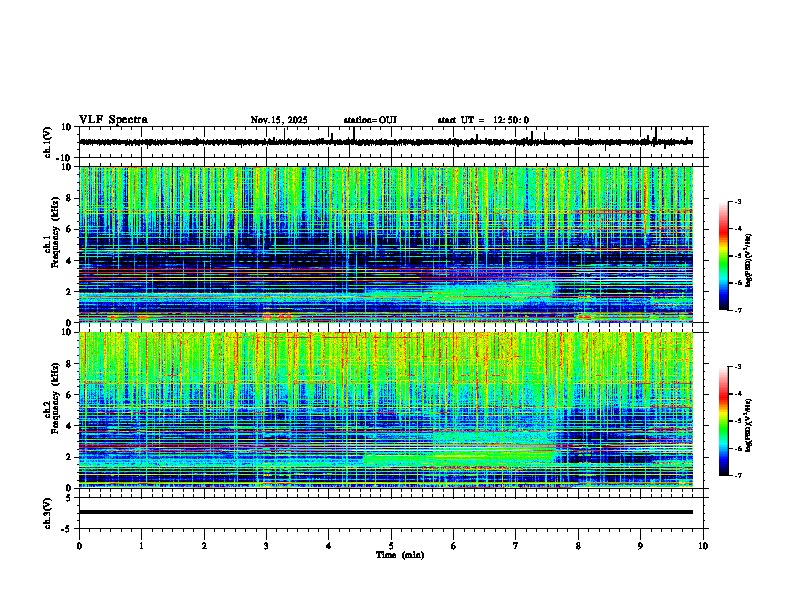This screenshot has height=612, width=792.
Task: Click the ch.1 'Frequency (kHz)' axis label
Action: pyautogui.click(x=56, y=232)
